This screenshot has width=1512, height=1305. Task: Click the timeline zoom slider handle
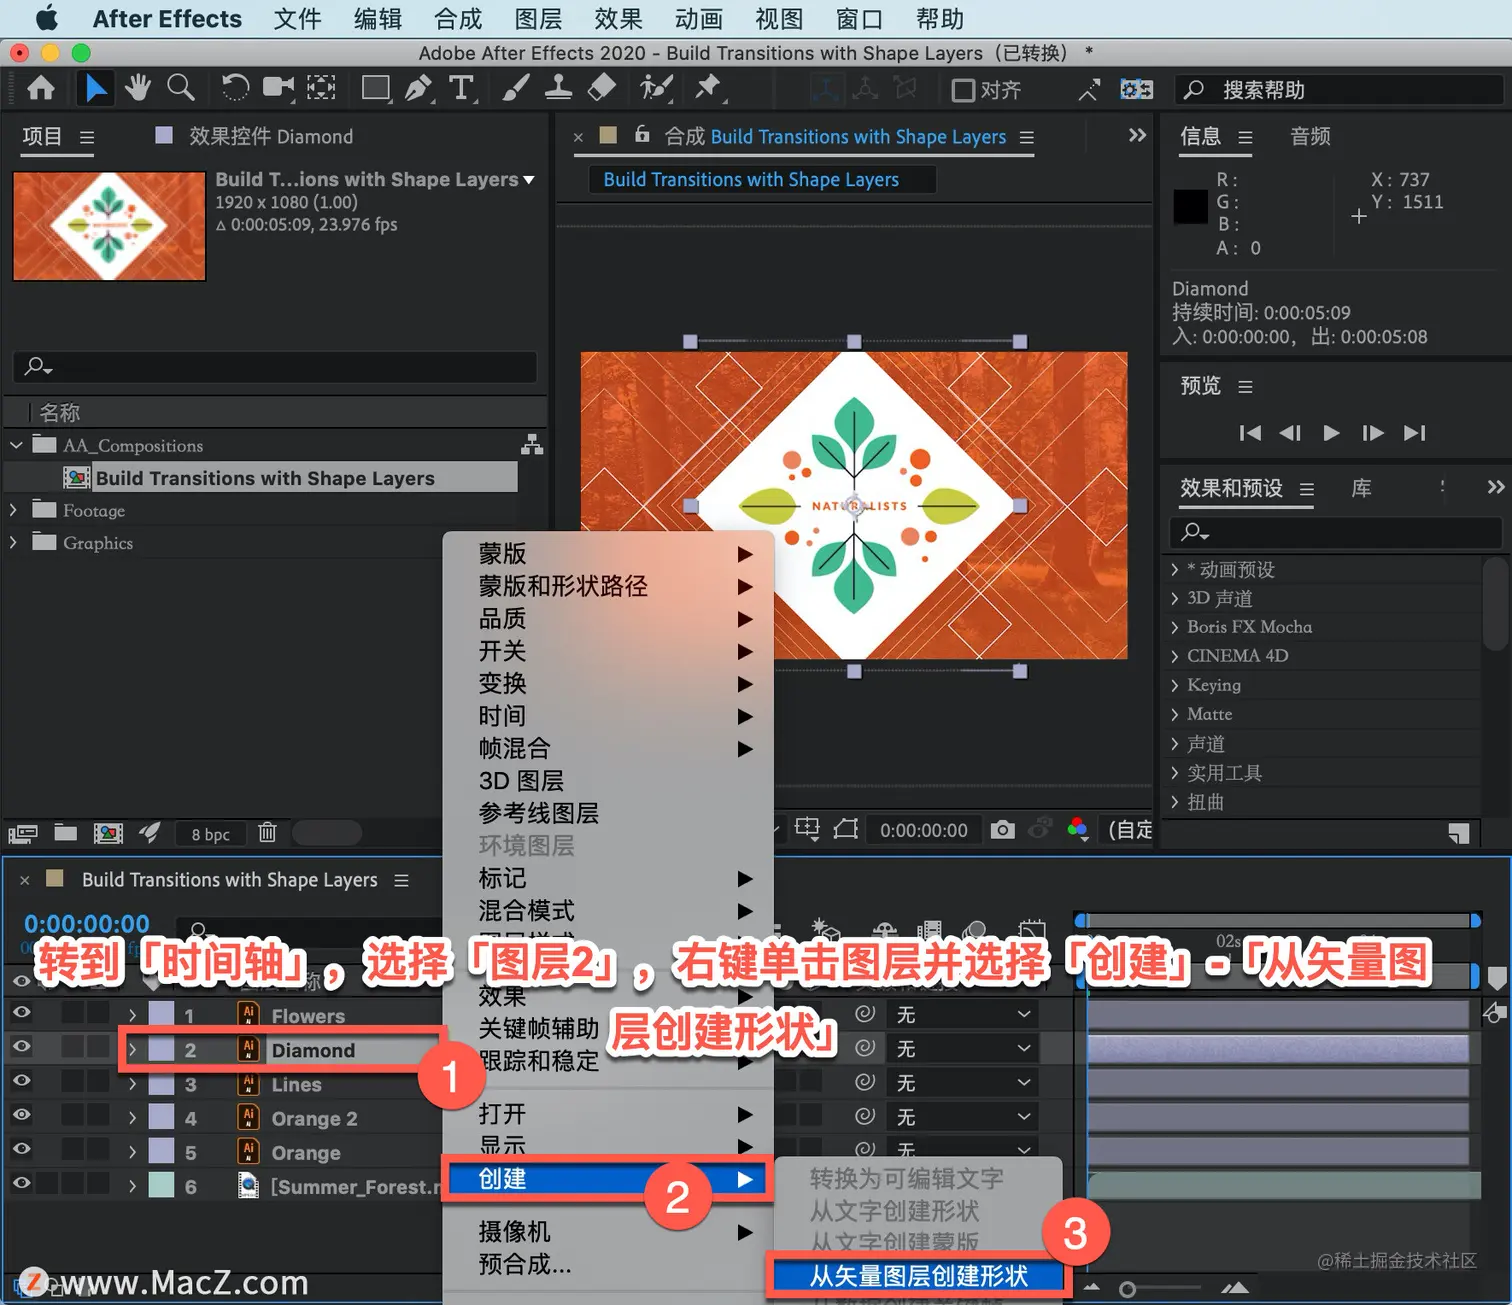(1127, 1289)
